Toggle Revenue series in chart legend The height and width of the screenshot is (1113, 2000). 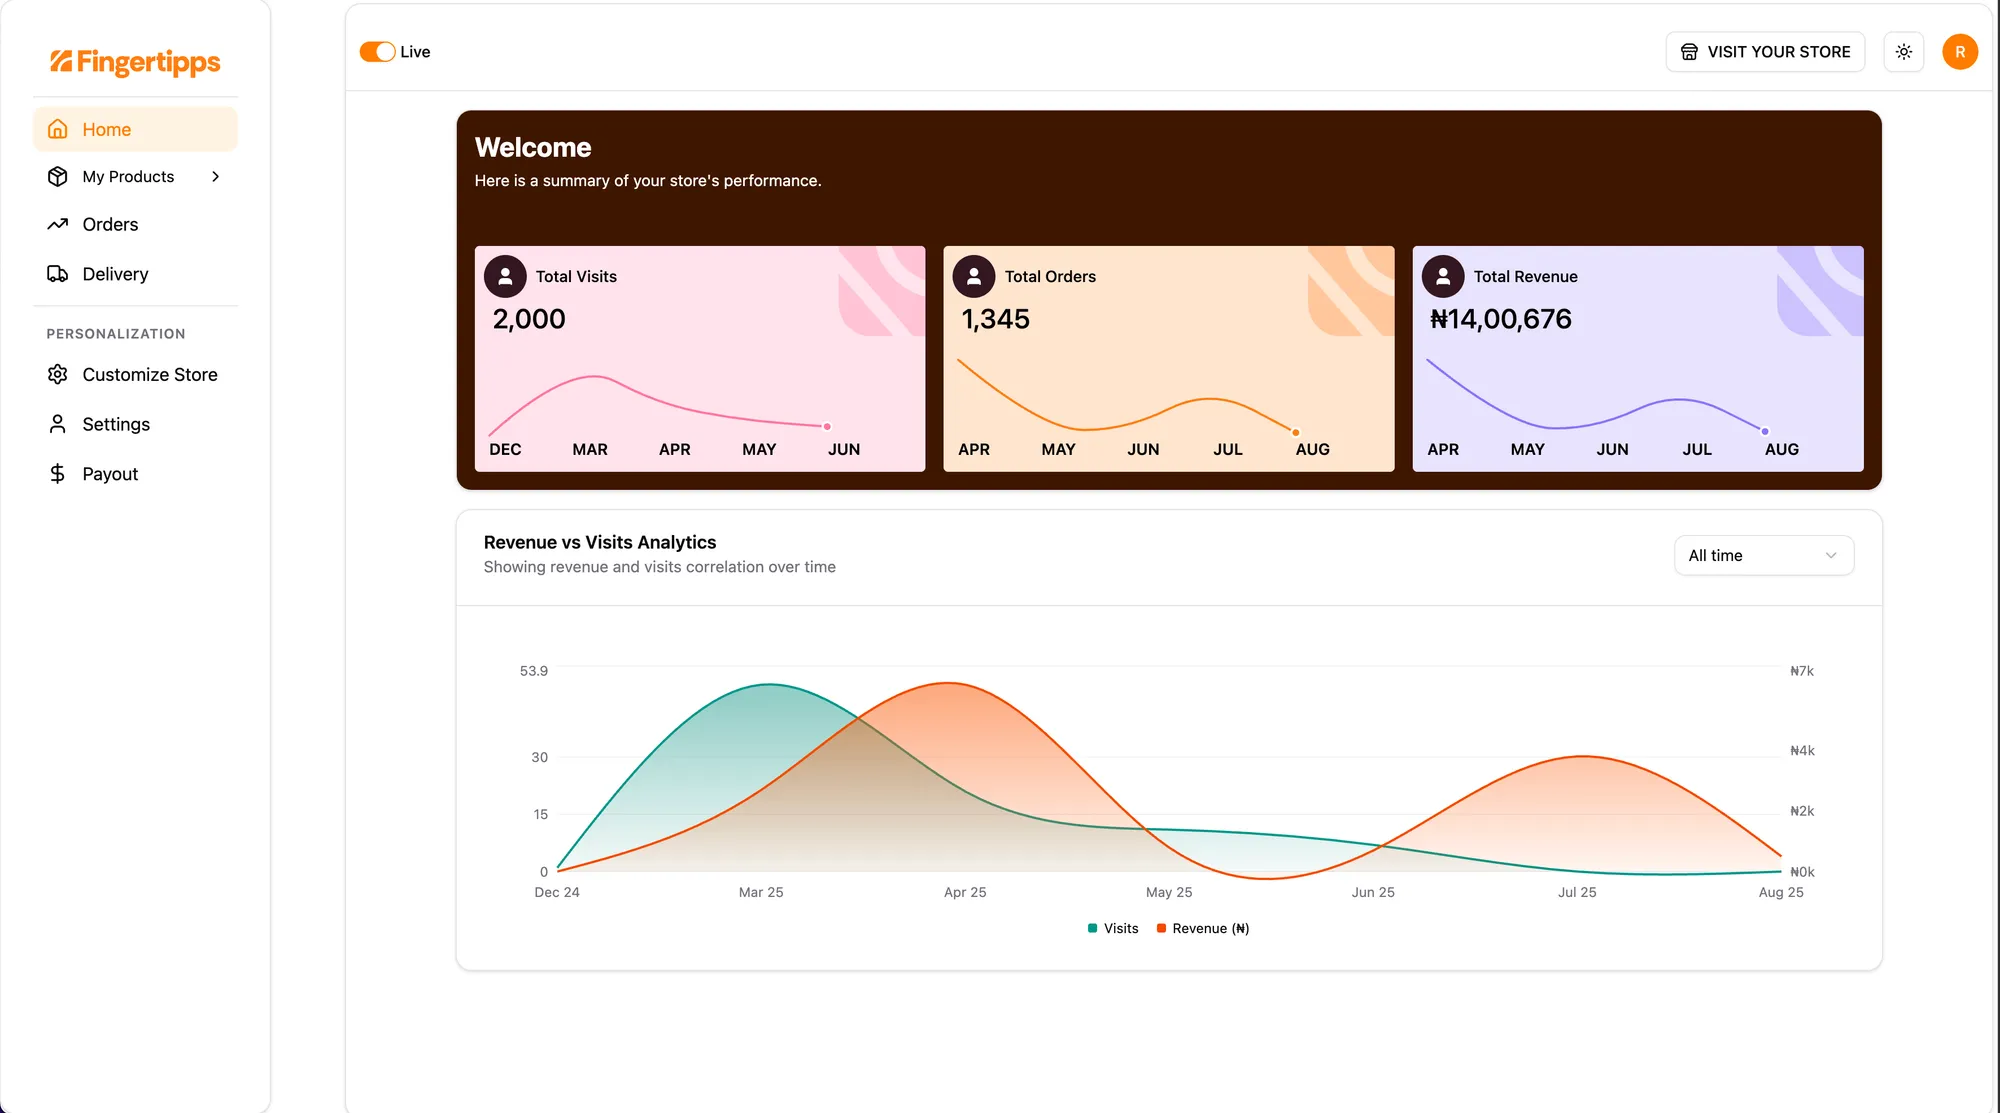pos(1203,929)
